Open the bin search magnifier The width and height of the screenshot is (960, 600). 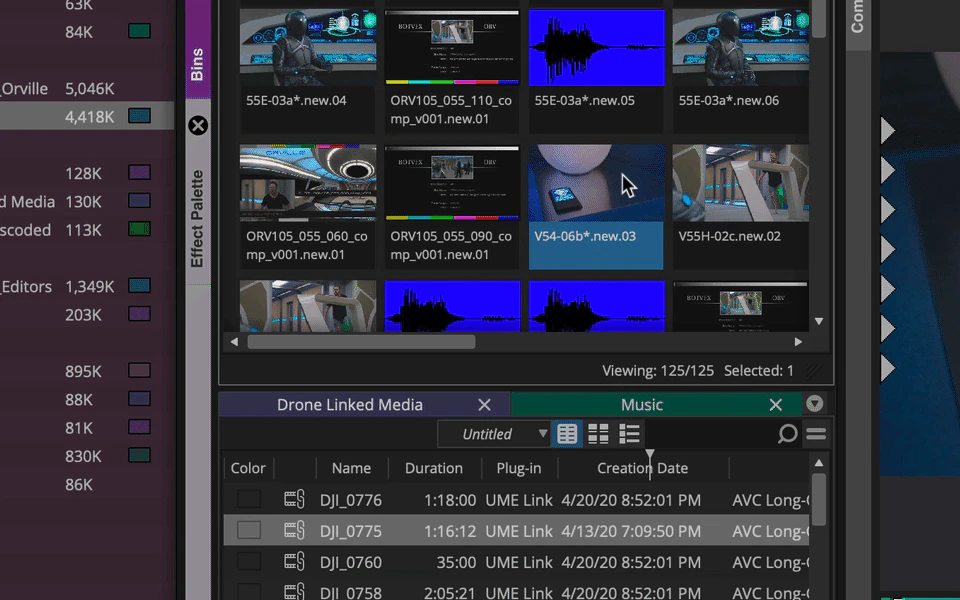[x=787, y=434]
